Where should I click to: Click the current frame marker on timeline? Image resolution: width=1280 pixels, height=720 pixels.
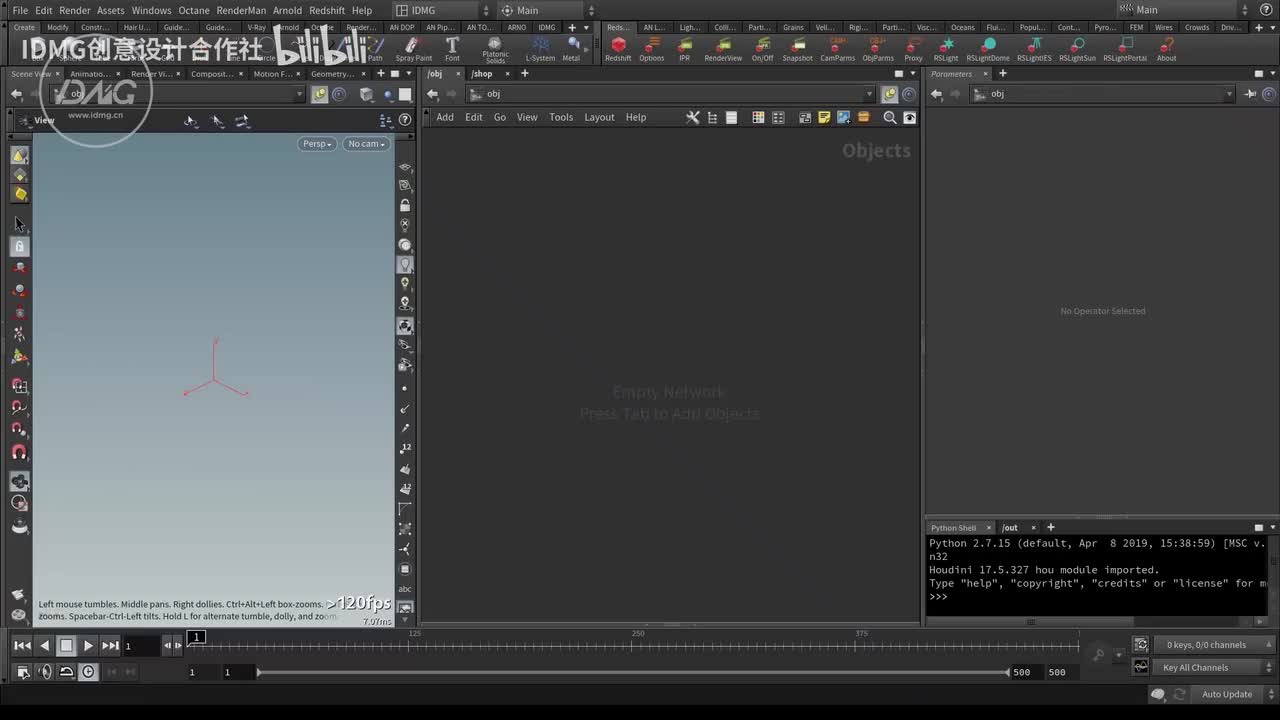click(x=197, y=637)
